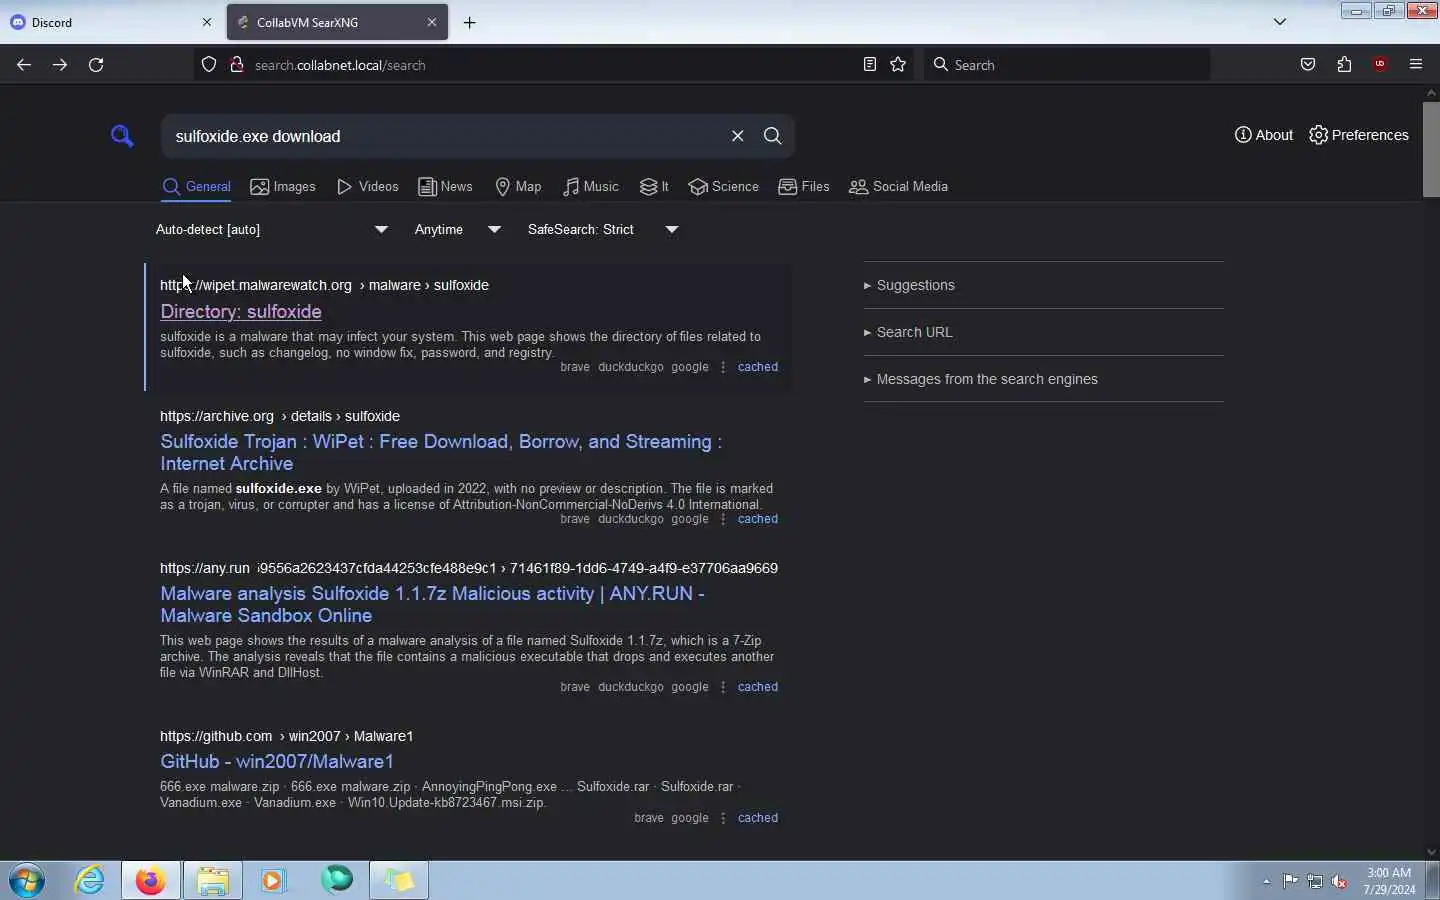
Task: Switch to Science category tab
Action: pyautogui.click(x=724, y=187)
